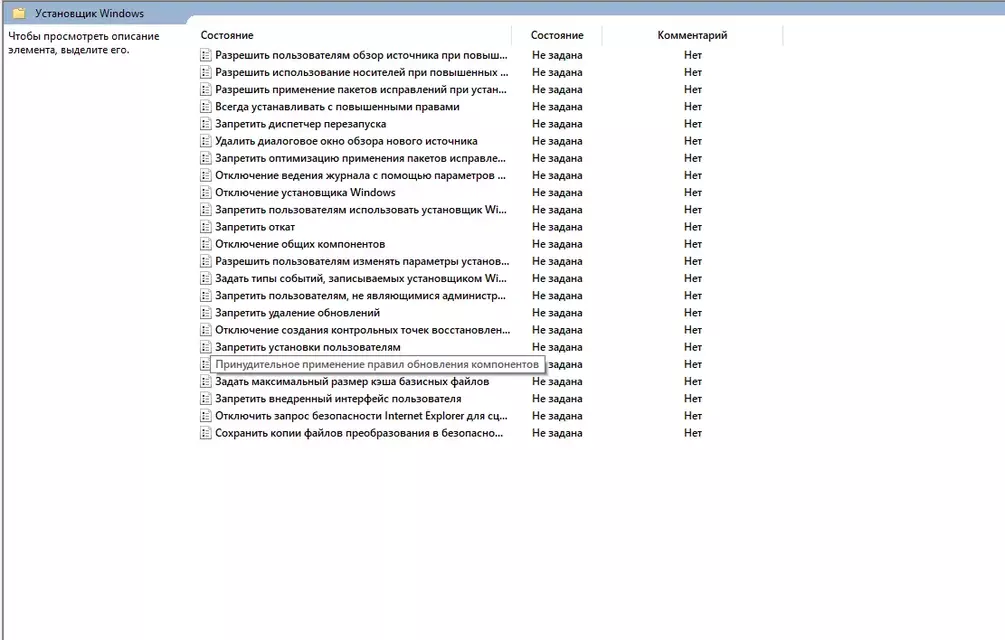Click policy icon for Разрешить использование носителей
This screenshot has height=640, width=1005.
pyautogui.click(x=206, y=72)
